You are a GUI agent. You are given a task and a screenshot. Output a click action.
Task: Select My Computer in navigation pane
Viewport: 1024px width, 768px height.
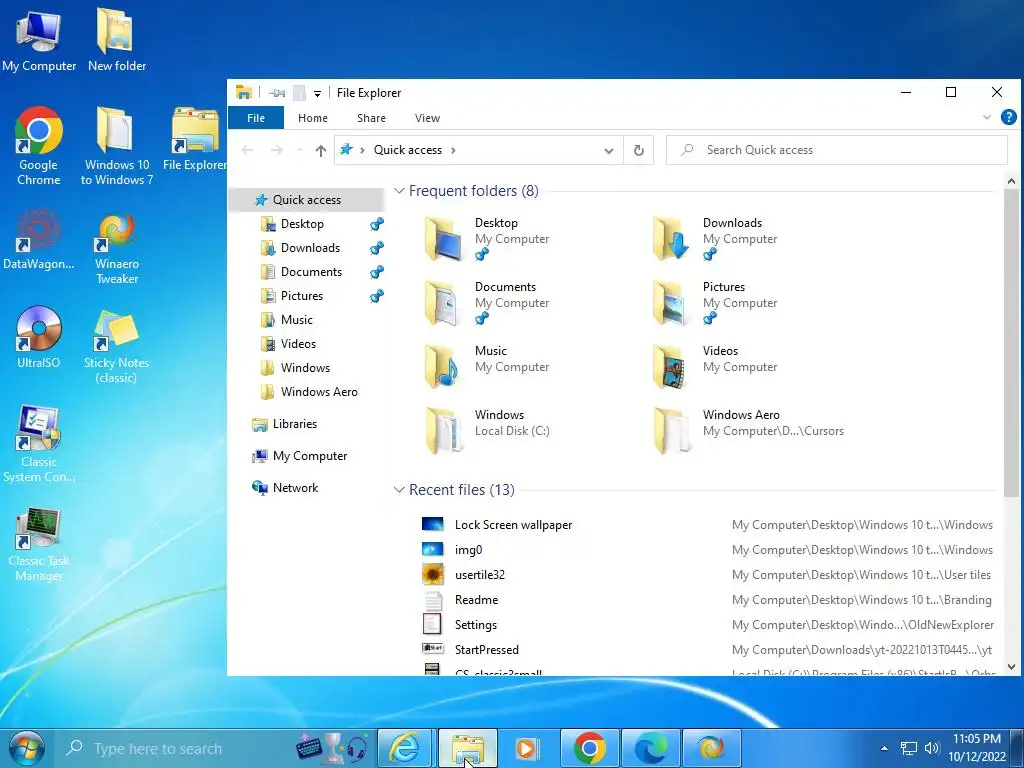pos(310,456)
